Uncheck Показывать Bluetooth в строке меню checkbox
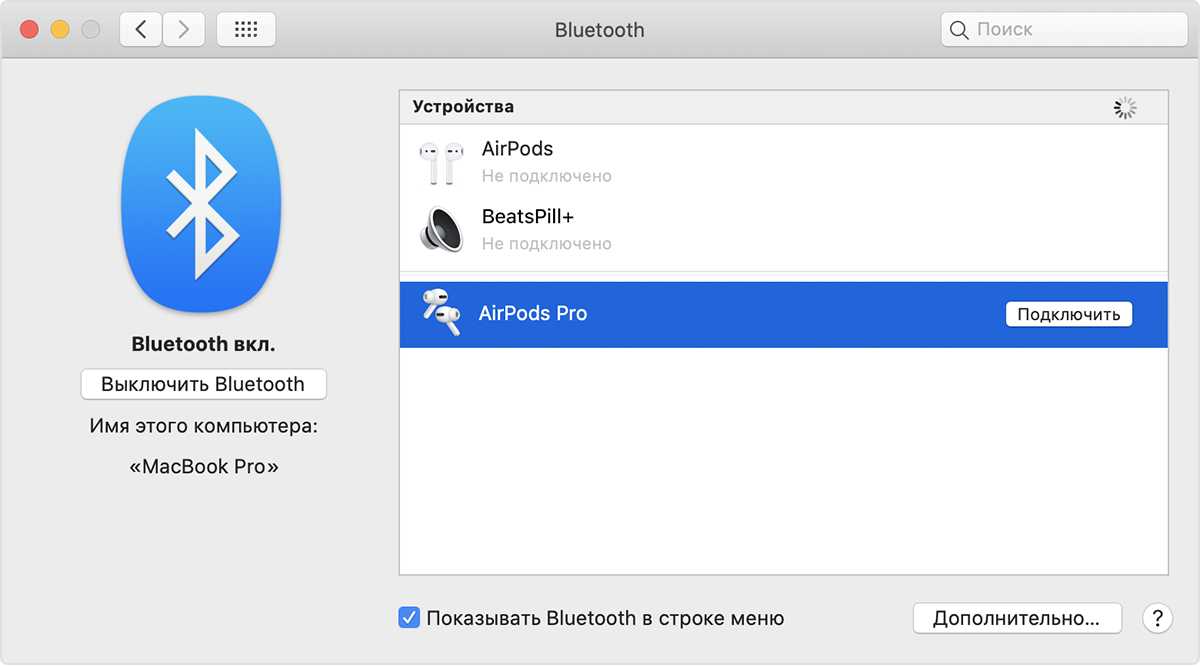This screenshot has width=1200, height=666. tap(409, 618)
